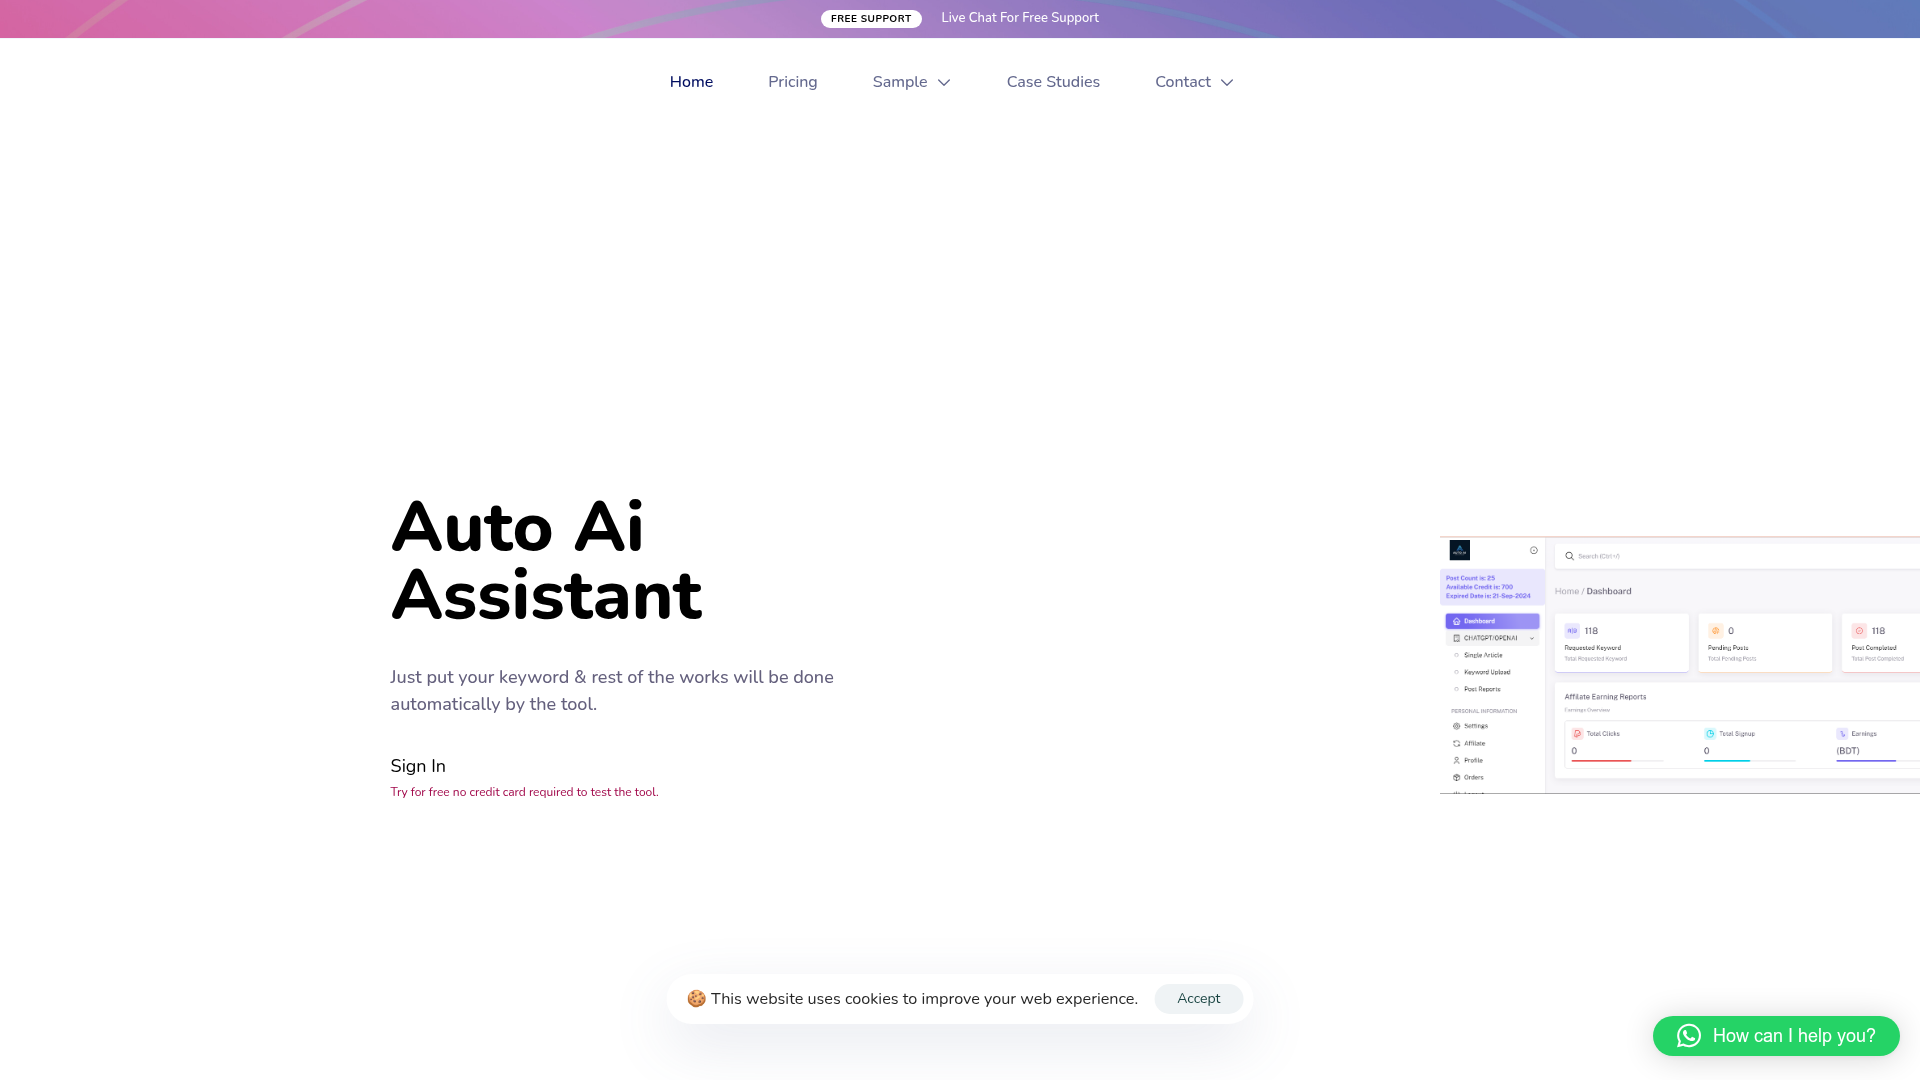Go to the Pricing page
The height and width of the screenshot is (1080, 1920).
[x=792, y=82]
